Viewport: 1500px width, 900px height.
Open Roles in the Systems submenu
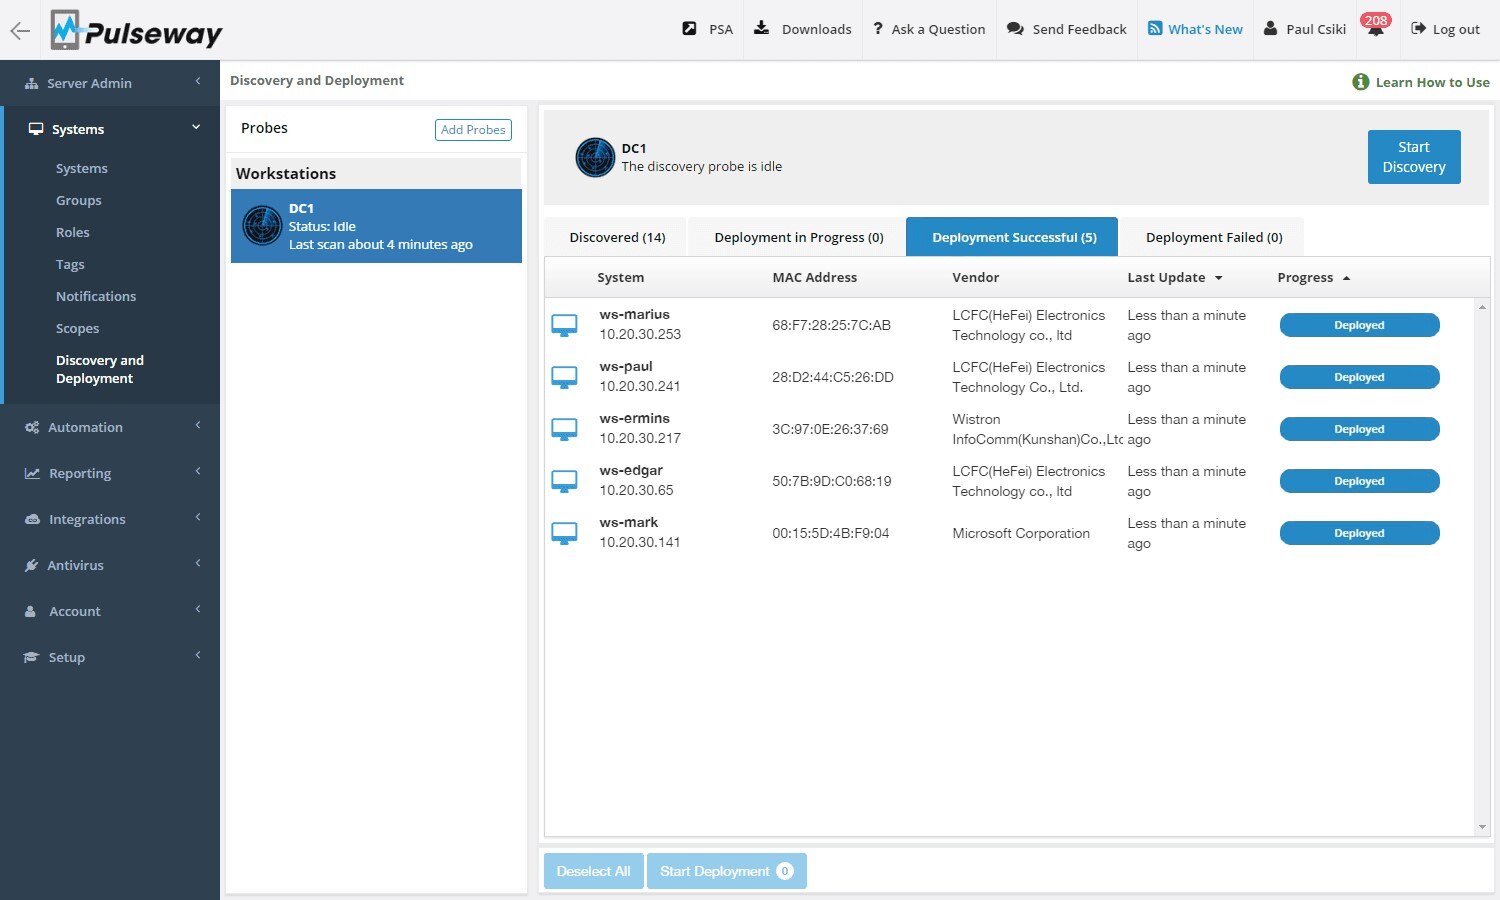click(73, 232)
